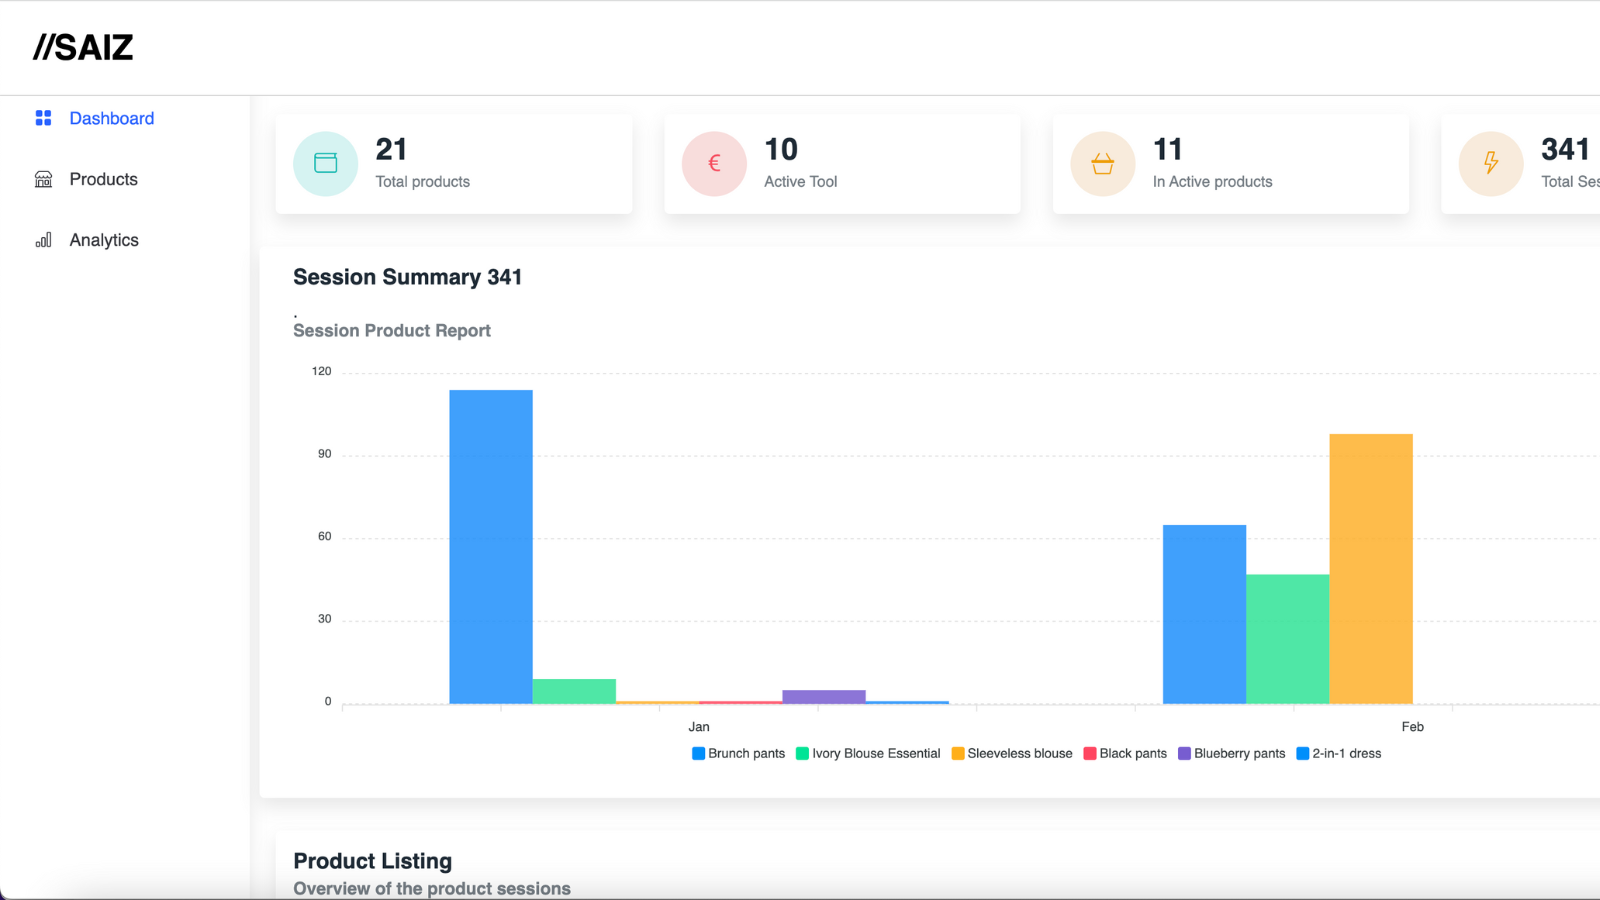Toggle Brunch pants series in chart legend
Screen dimensions: 1600x900
tap(738, 753)
